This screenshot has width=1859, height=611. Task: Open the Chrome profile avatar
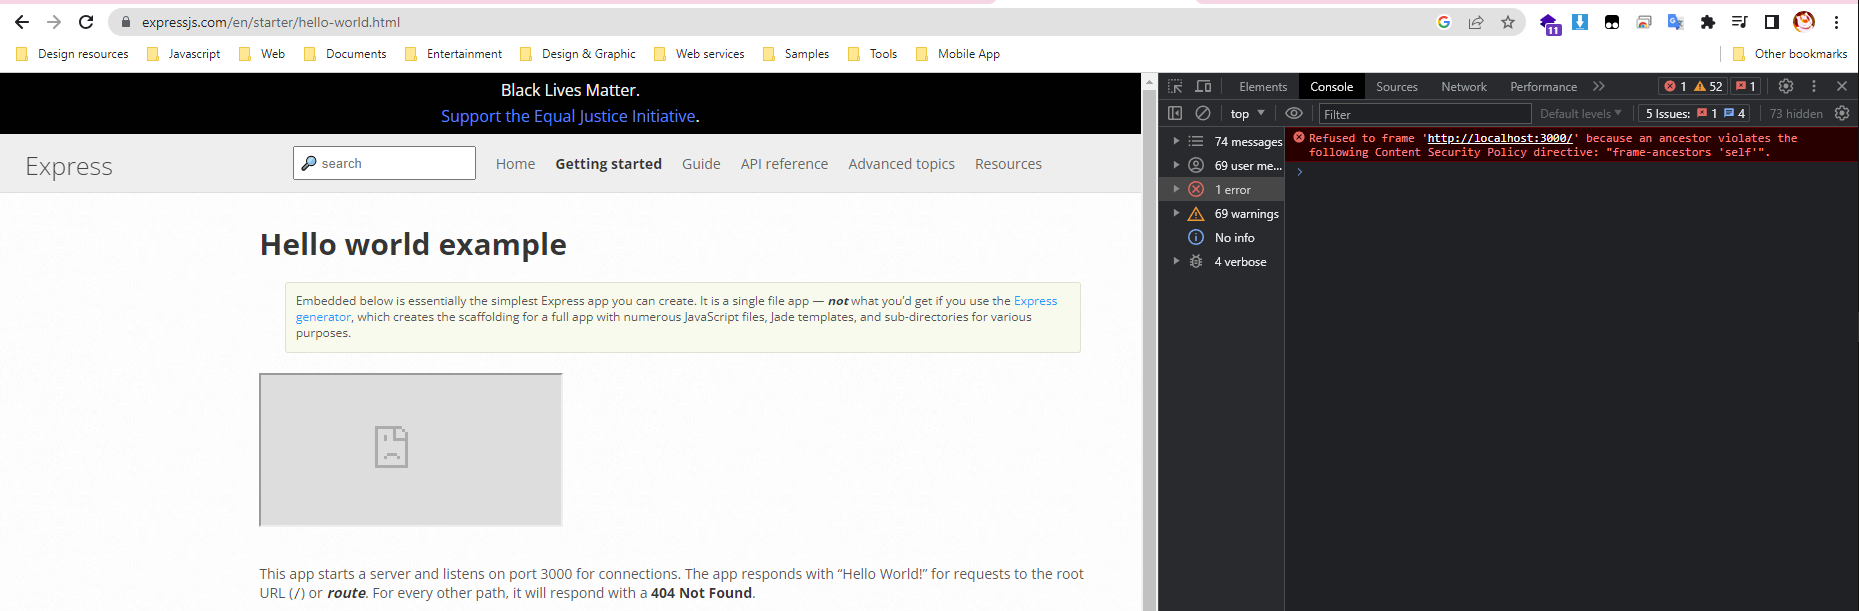pos(1804,21)
